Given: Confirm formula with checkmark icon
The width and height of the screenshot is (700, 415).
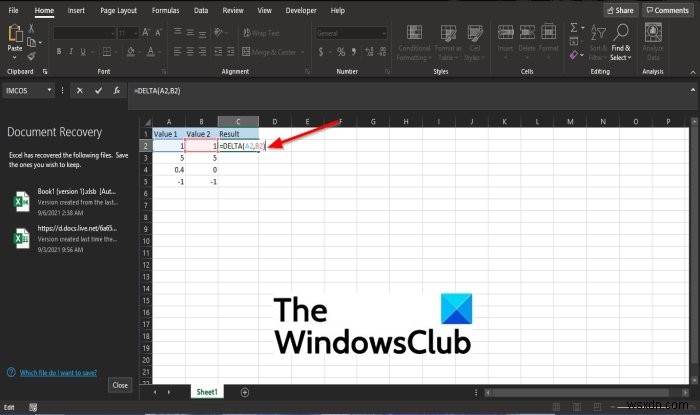Looking at the screenshot, I should (x=98, y=91).
